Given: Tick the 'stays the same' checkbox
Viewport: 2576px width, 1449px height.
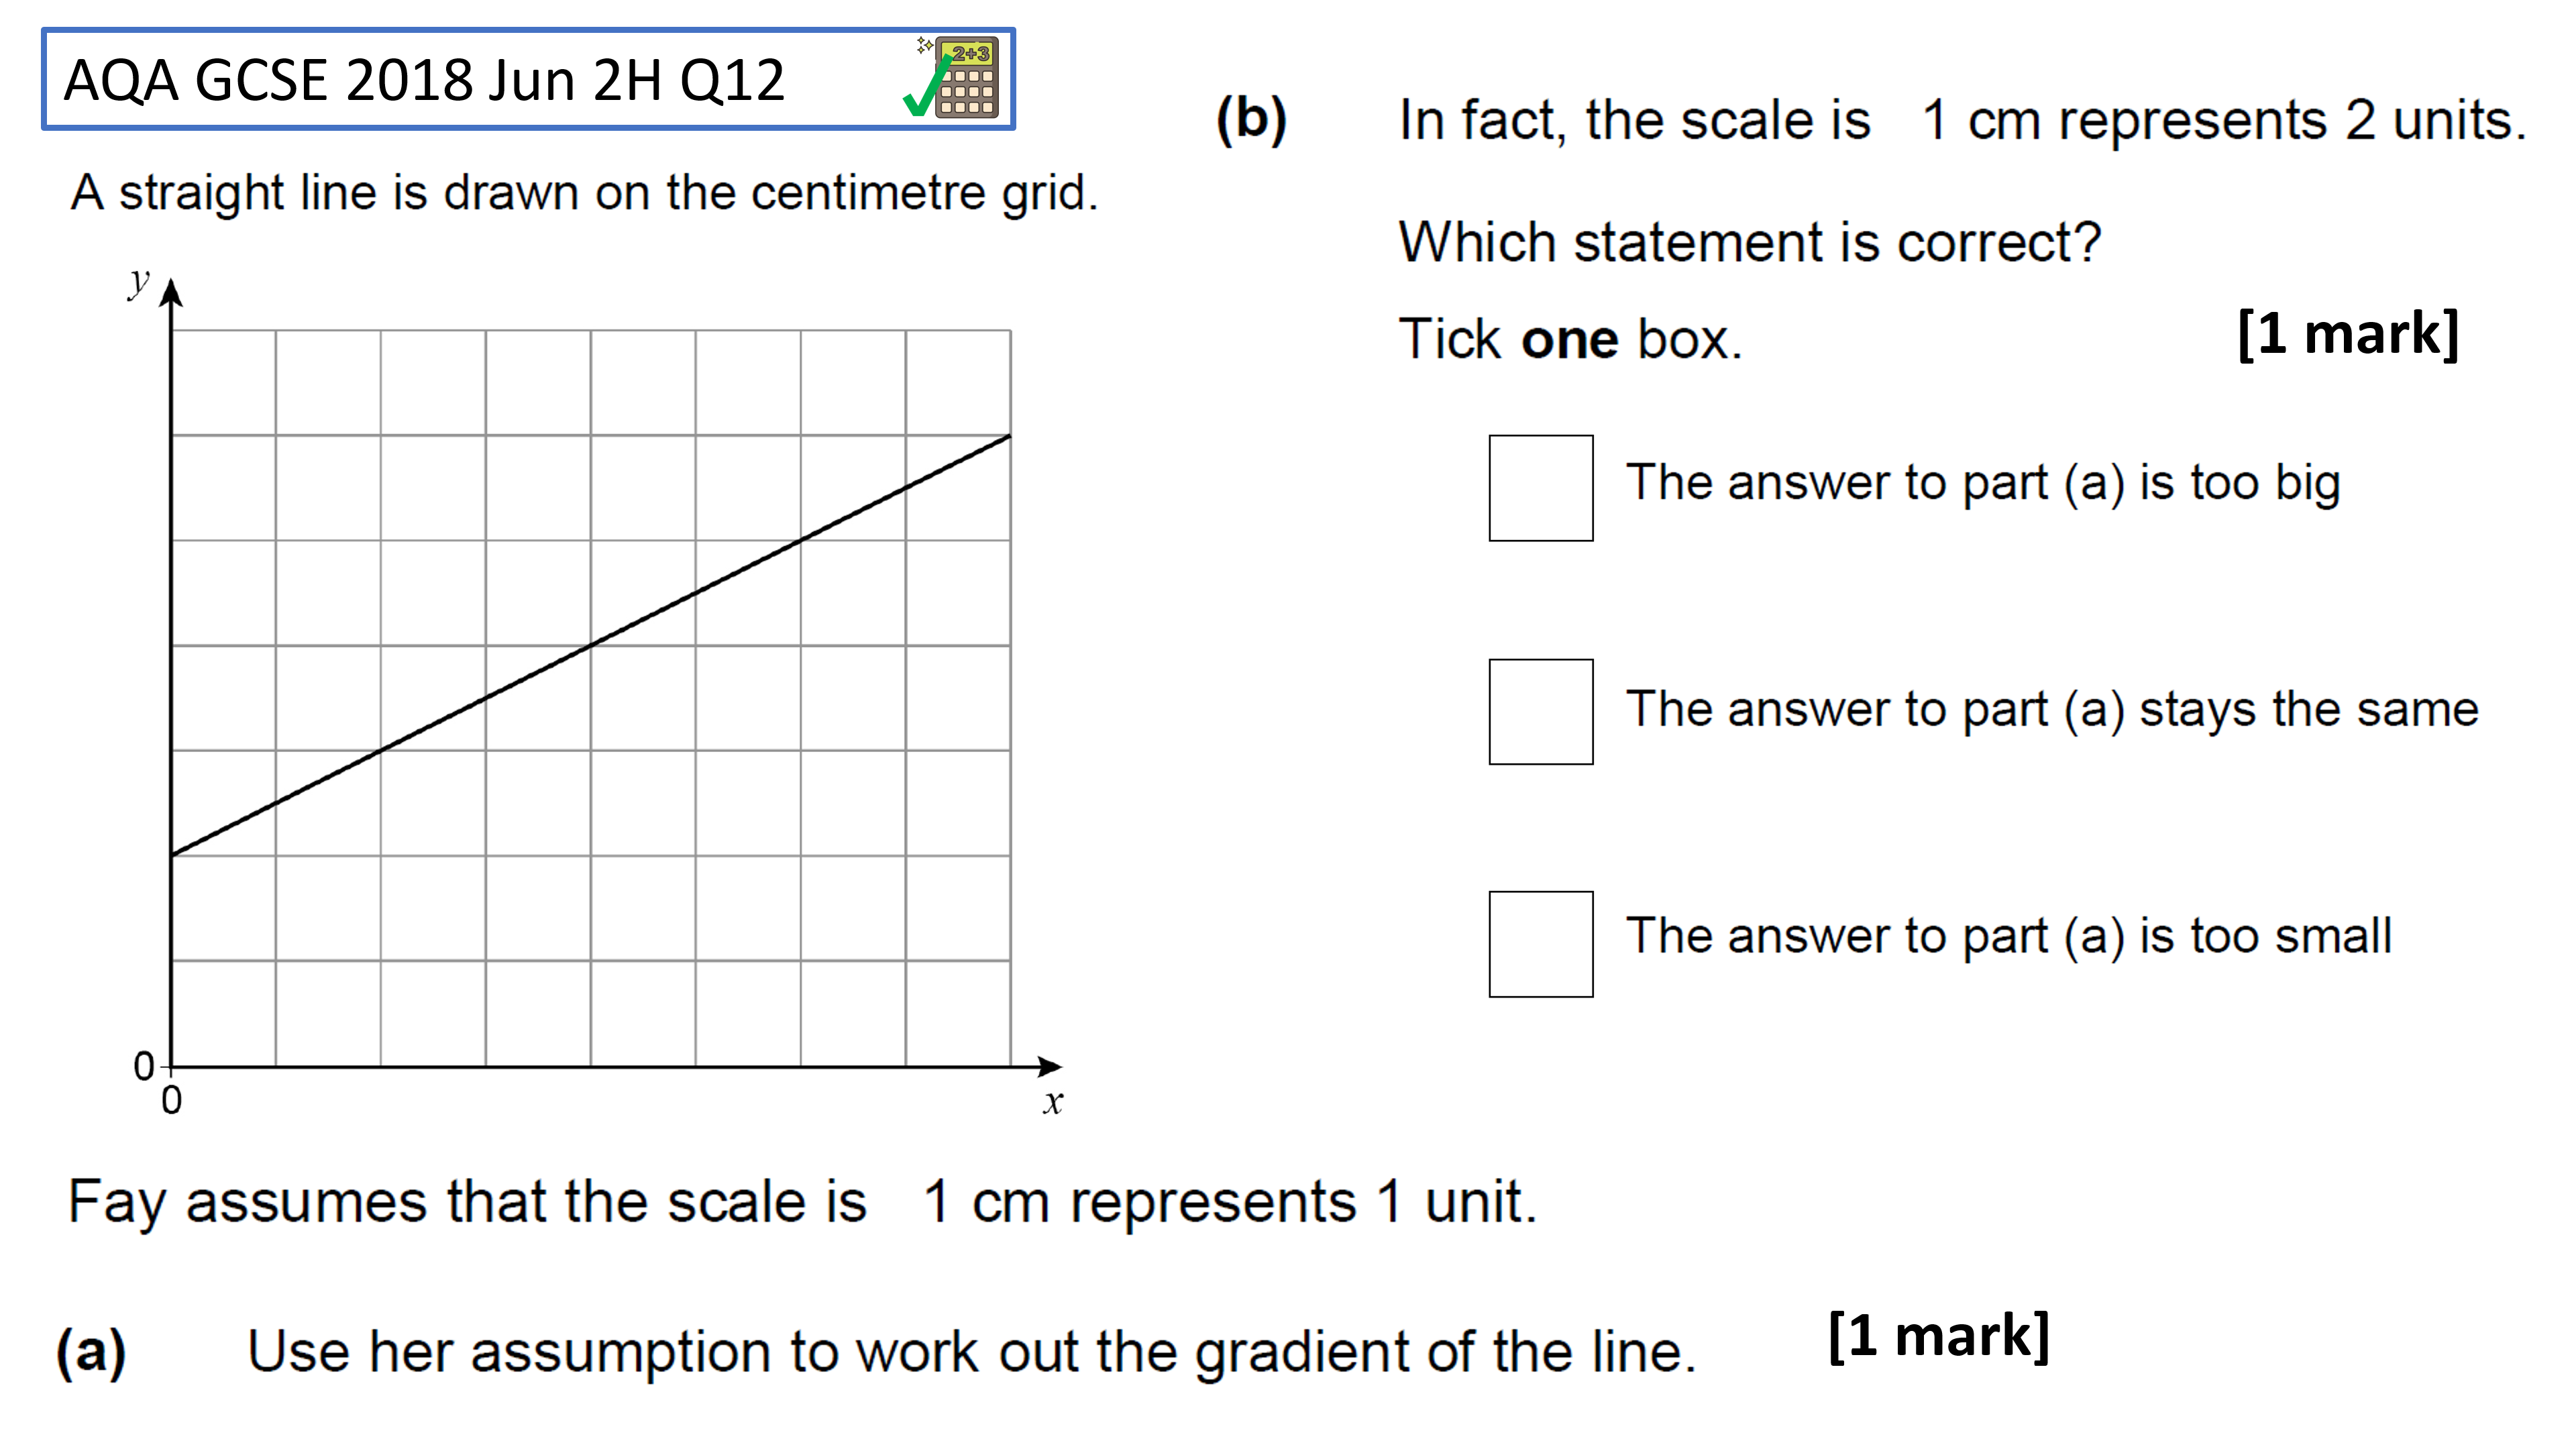Looking at the screenshot, I should pyautogui.click(x=1540, y=711).
